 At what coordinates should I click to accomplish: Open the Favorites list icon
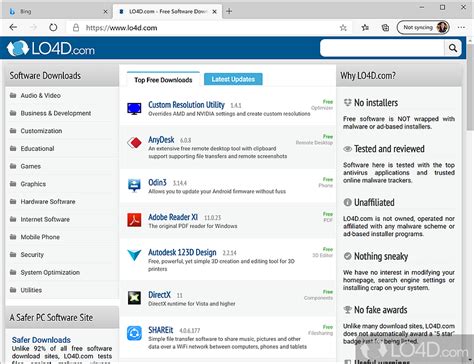(365, 28)
